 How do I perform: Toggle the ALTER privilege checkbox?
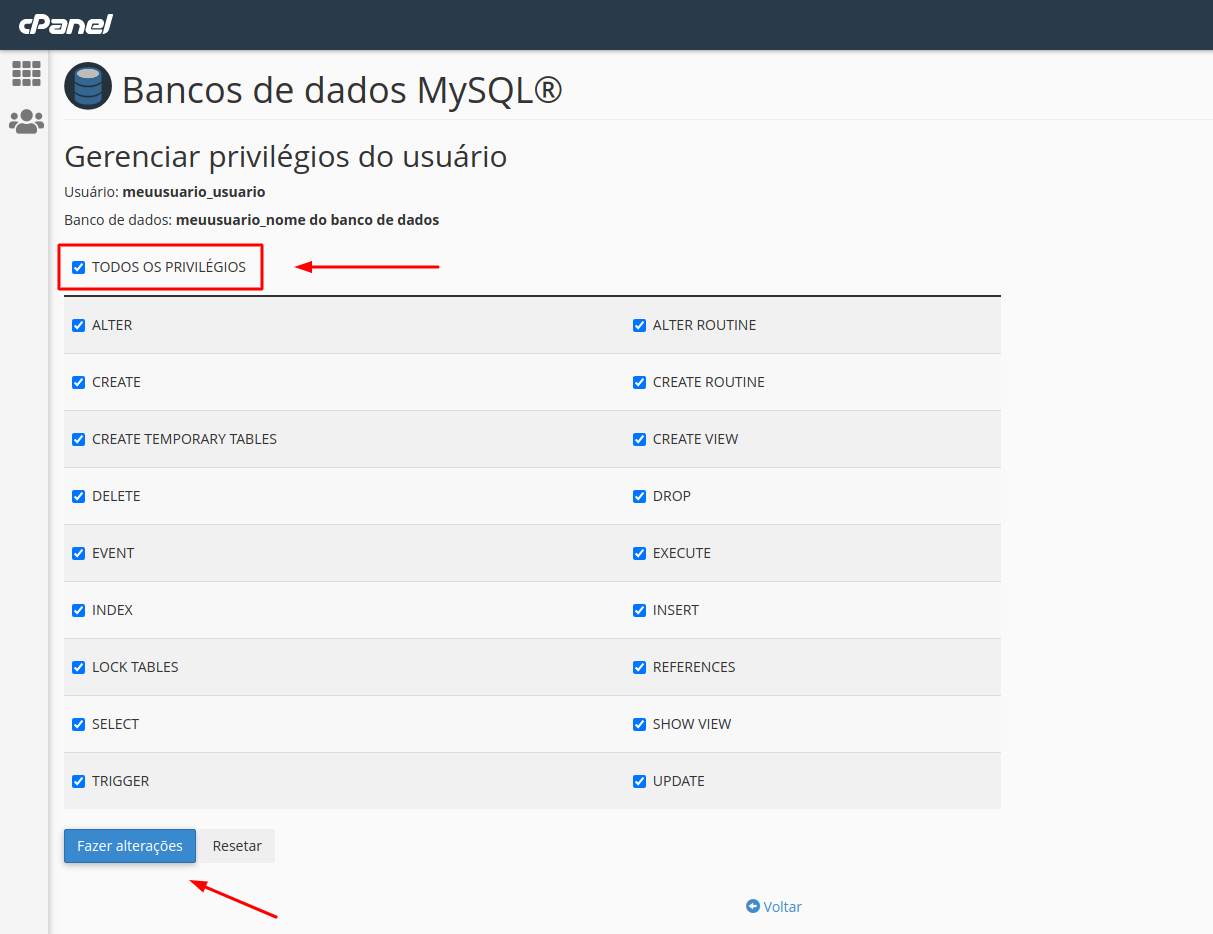(79, 325)
